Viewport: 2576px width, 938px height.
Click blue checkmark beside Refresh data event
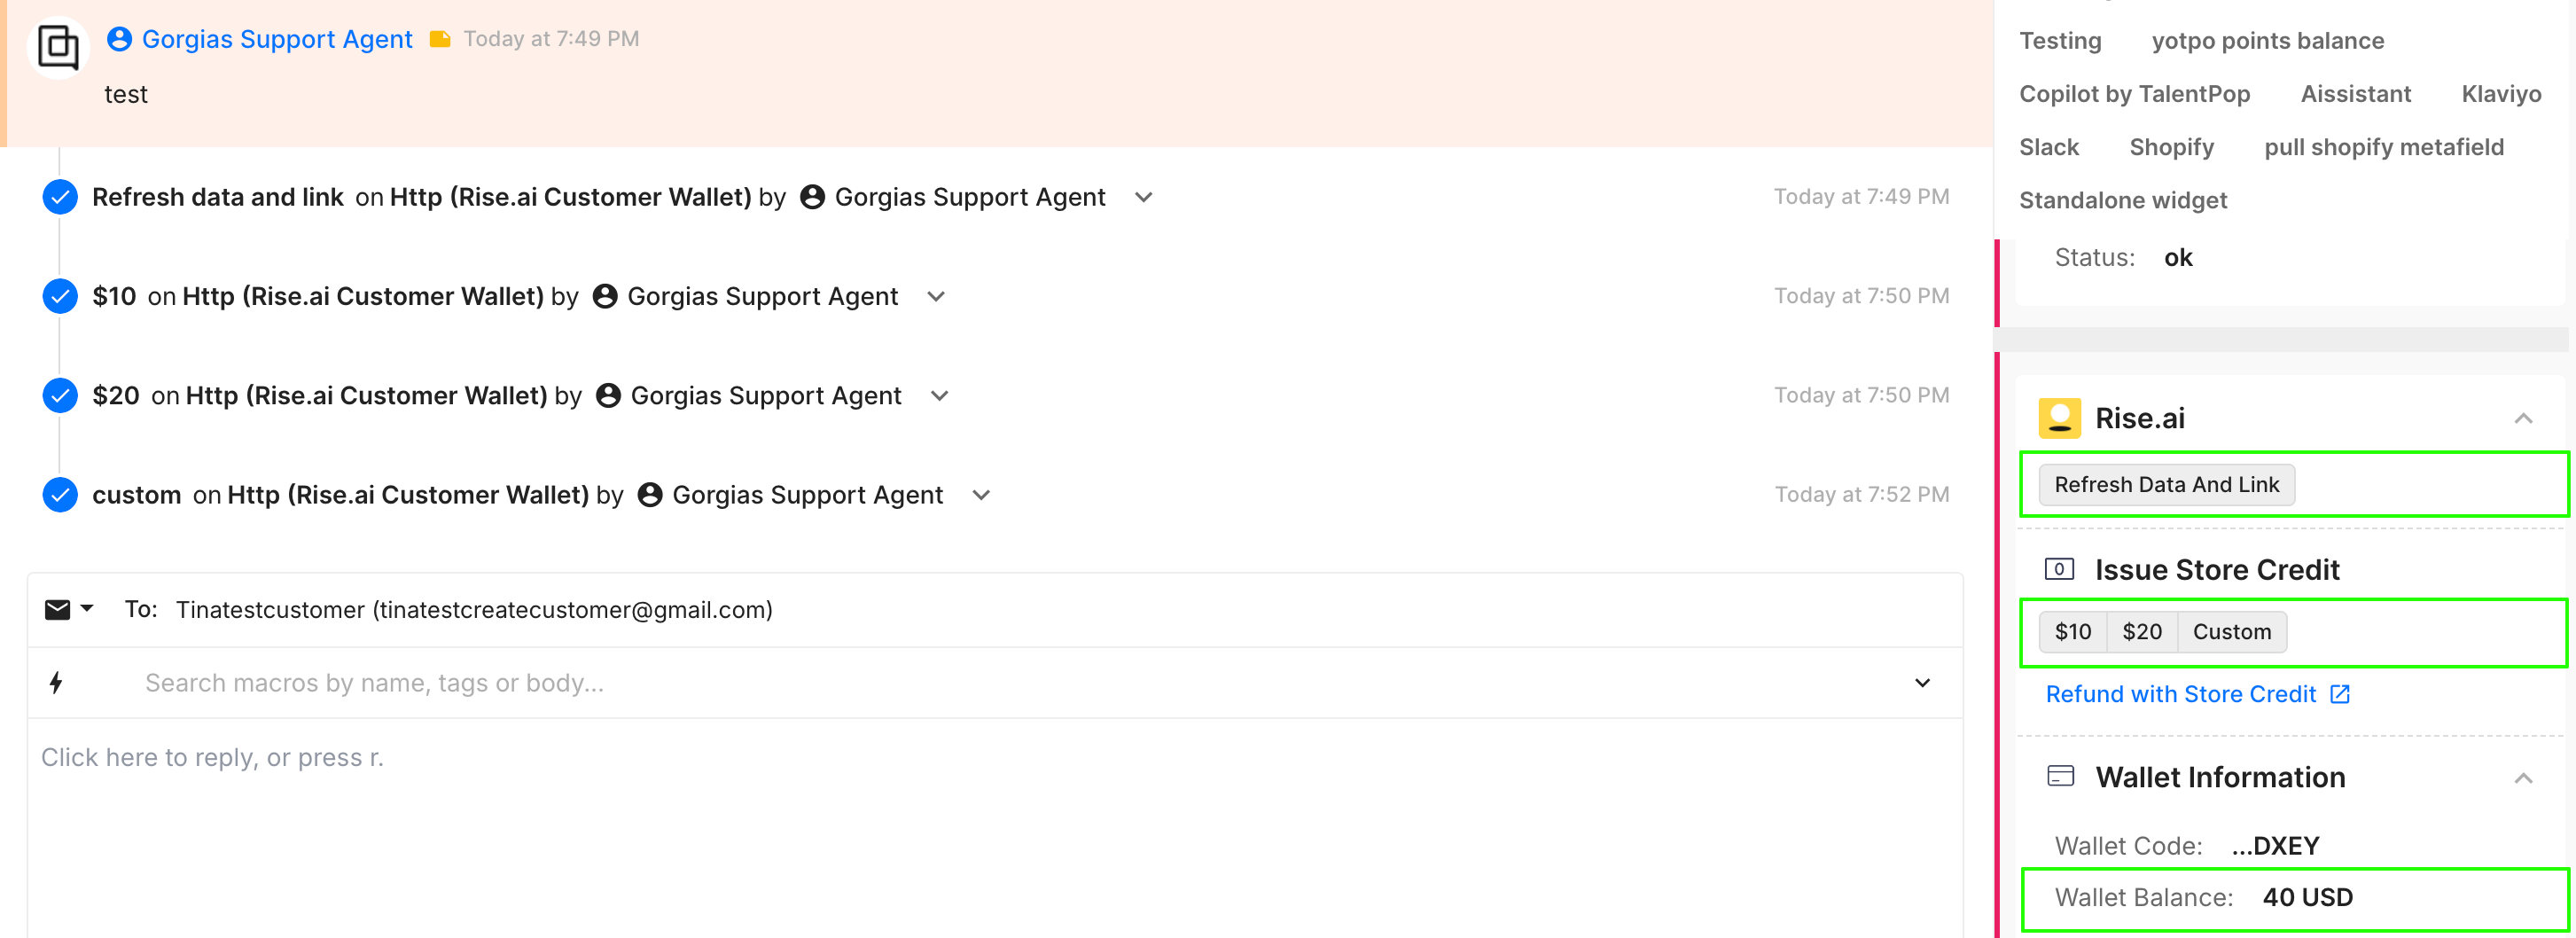coord(60,197)
